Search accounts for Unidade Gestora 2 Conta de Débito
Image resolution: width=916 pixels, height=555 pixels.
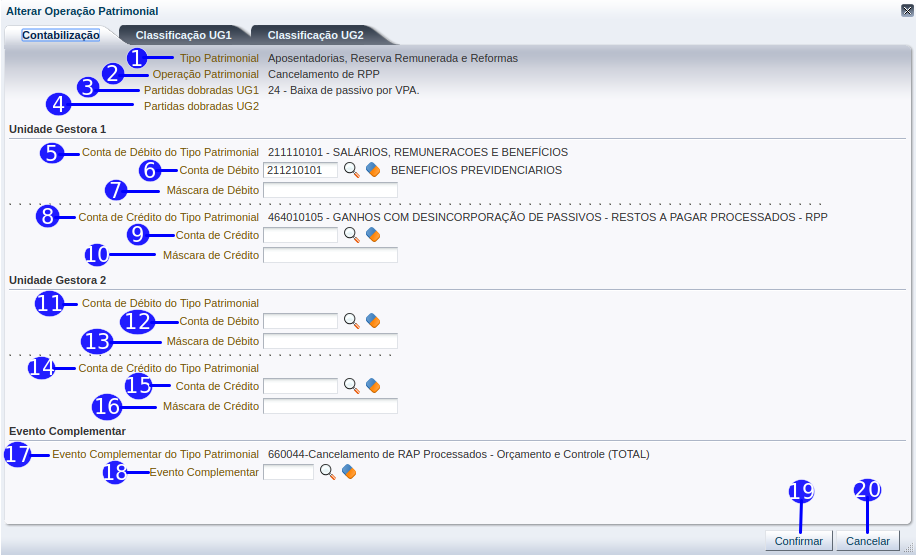pyautogui.click(x=351, y=321)
